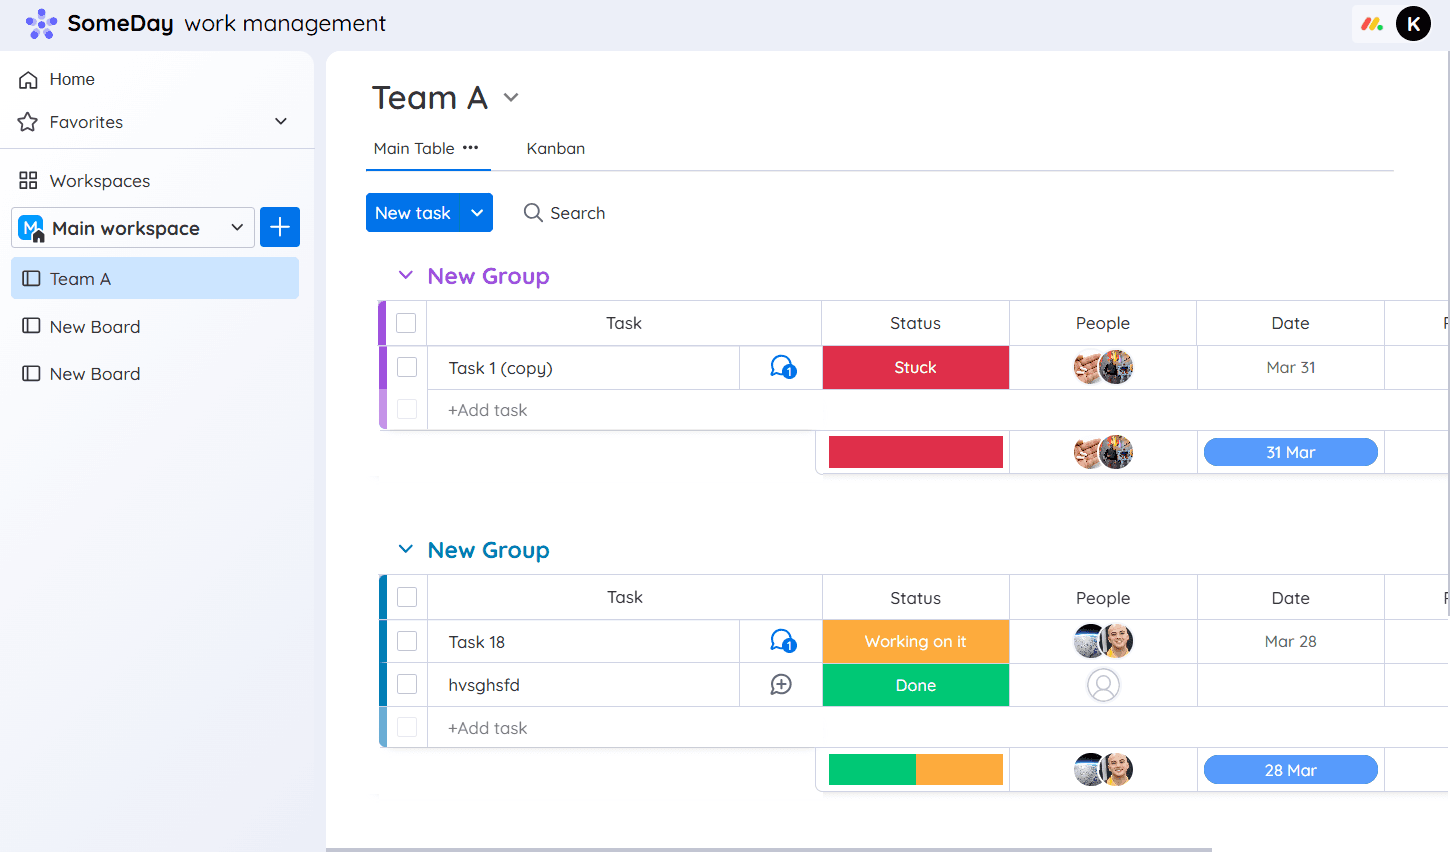
Task: Click +Add task in the second group
Action: tap(487, 727)
